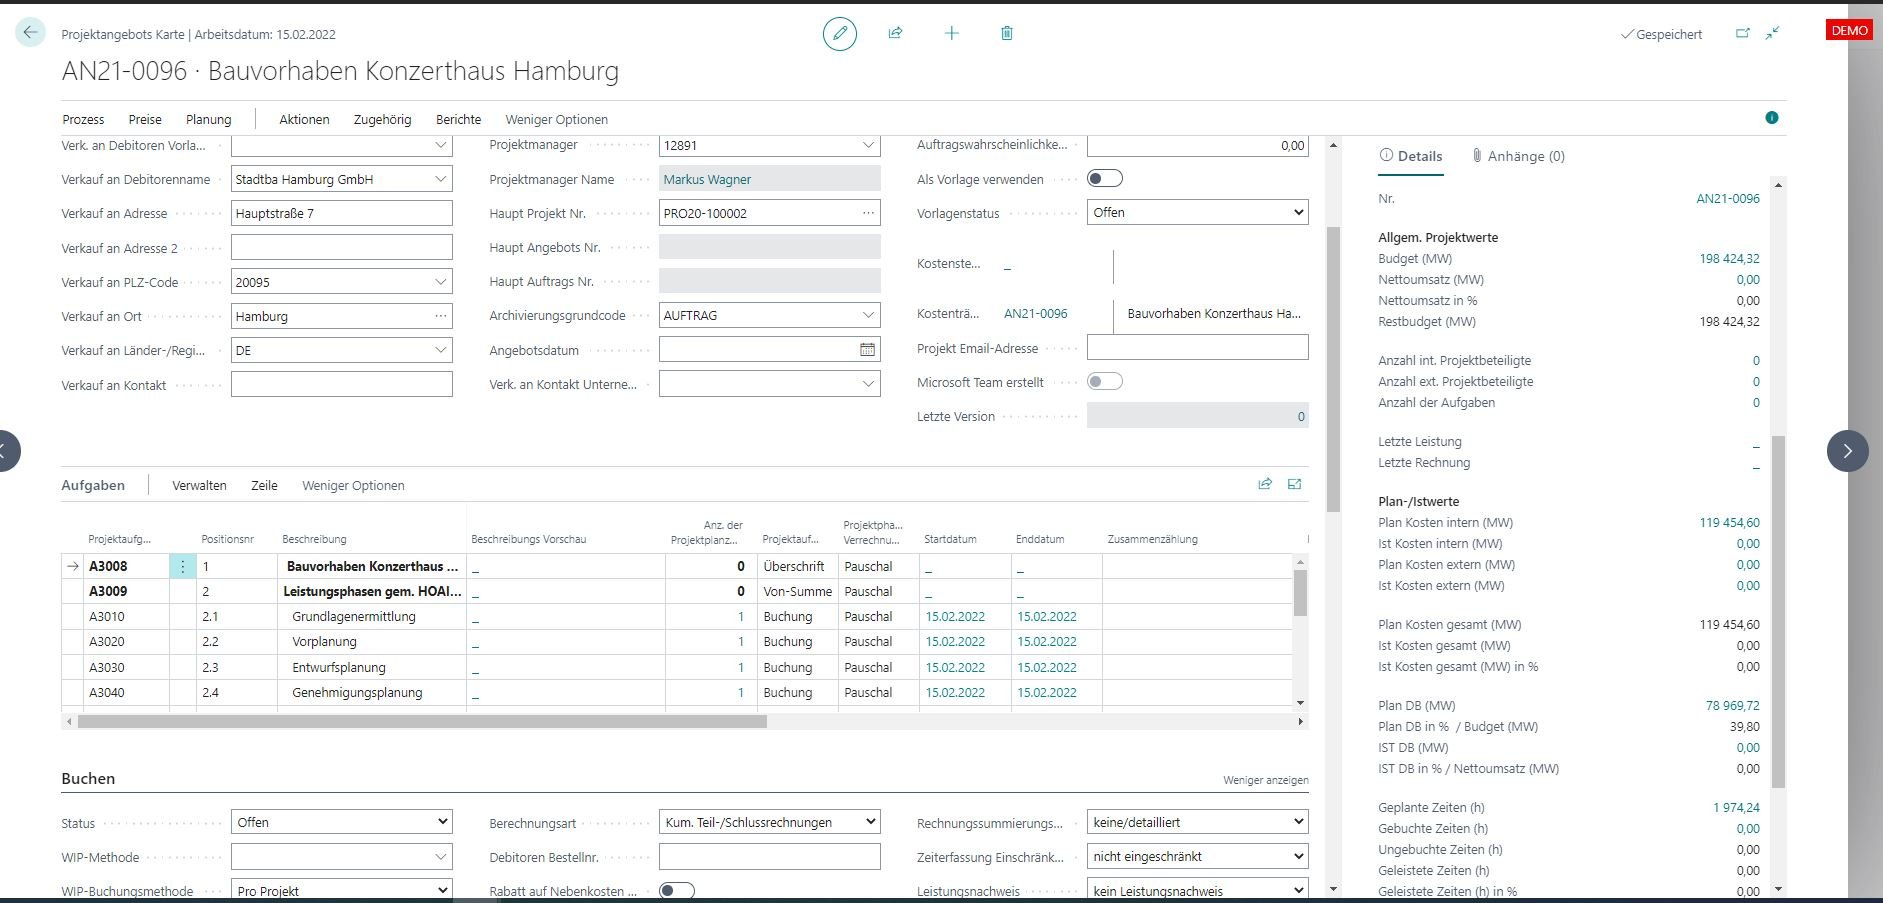Expand Berechnungsart dropdown

(769, 822)
